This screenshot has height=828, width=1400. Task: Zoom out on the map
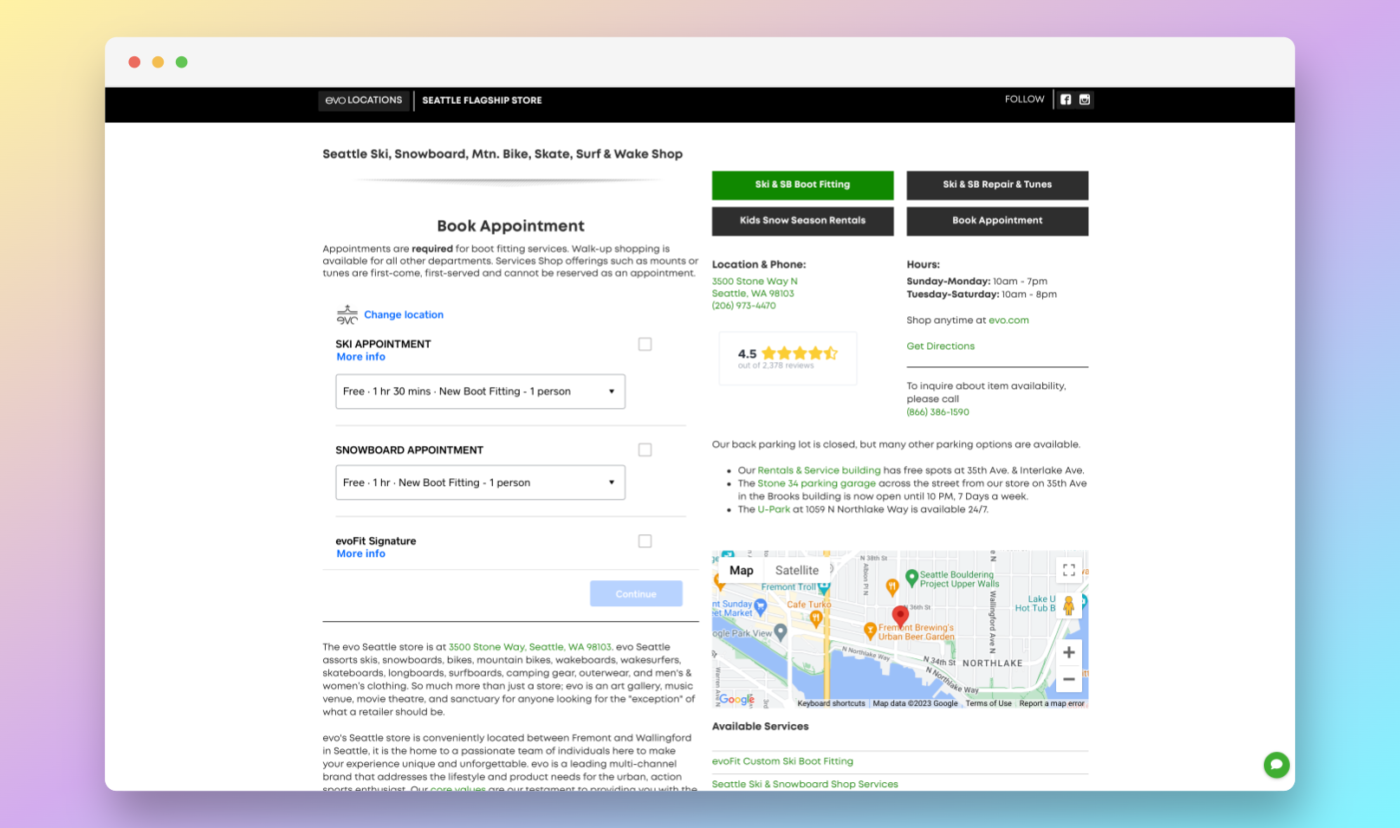(1069, 679)
